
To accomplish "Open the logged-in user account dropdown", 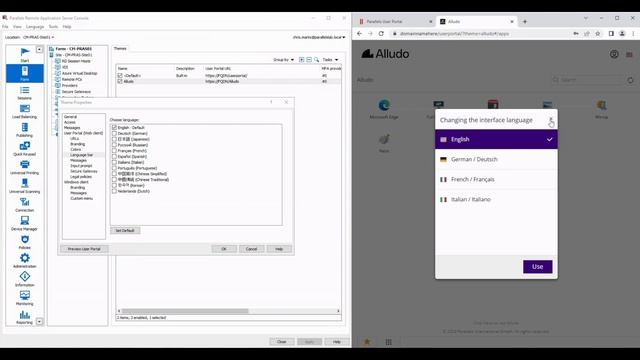I will (319, 37).
